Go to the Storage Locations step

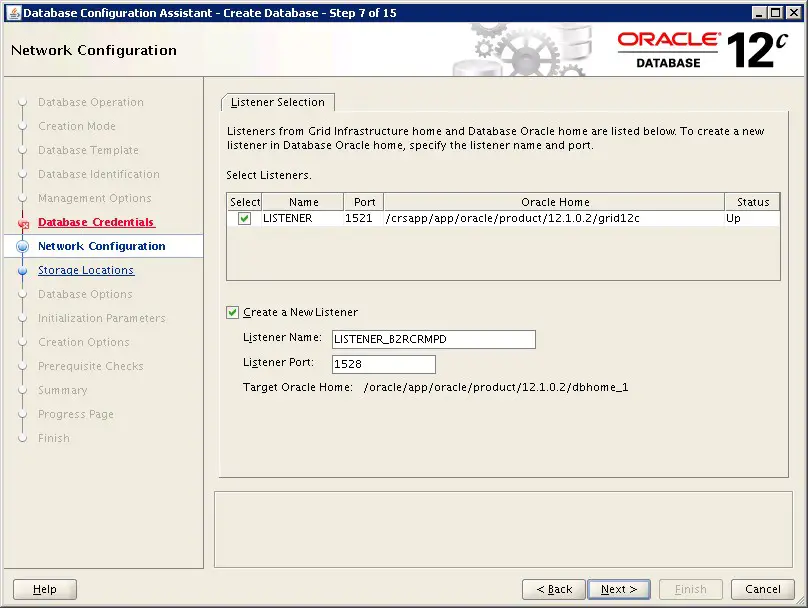coord(86,270)
